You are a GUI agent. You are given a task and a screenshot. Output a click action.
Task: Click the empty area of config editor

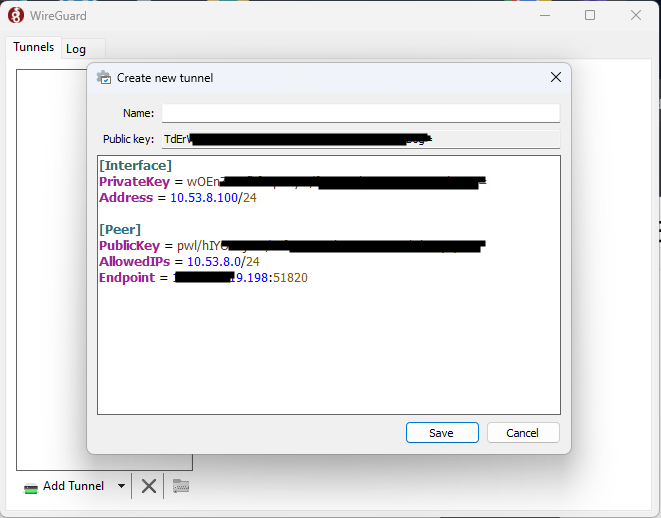coord(329,350)
